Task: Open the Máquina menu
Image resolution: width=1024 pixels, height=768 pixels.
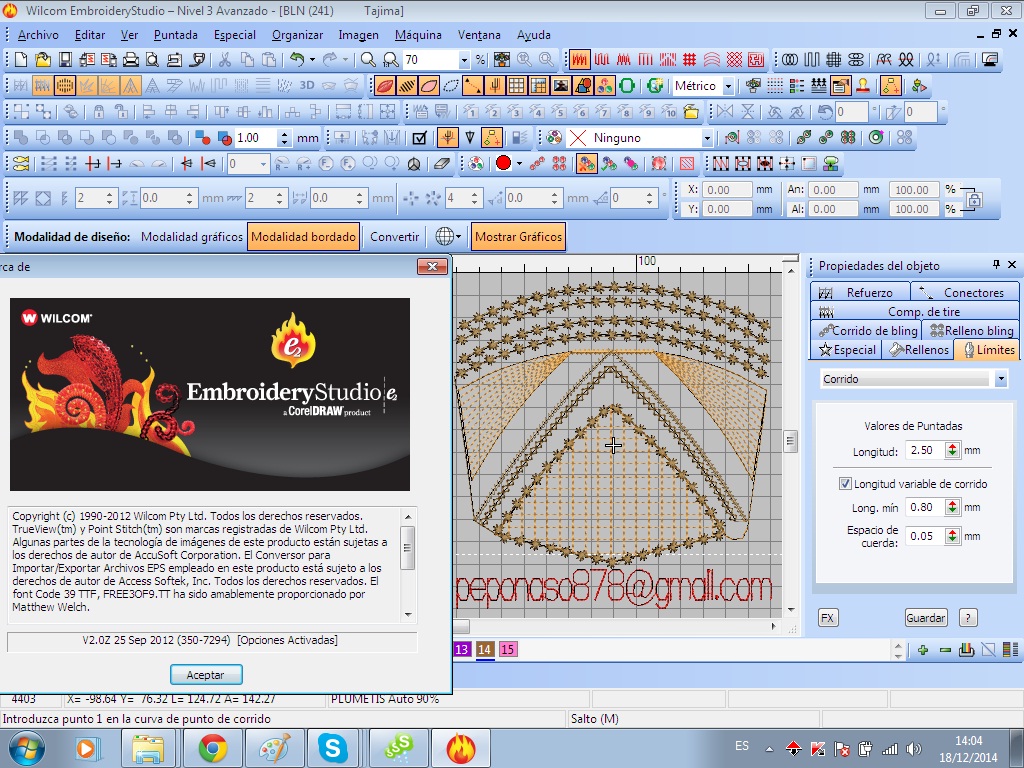Action: click(x=418, y=35)
